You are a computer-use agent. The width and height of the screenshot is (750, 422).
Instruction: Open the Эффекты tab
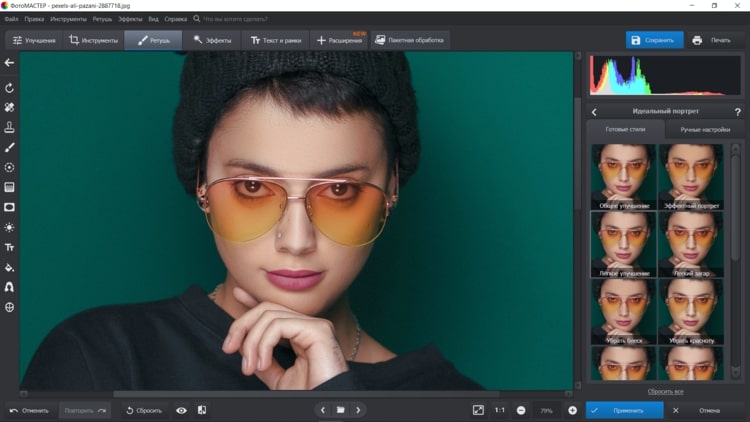(x=213, y=40)
